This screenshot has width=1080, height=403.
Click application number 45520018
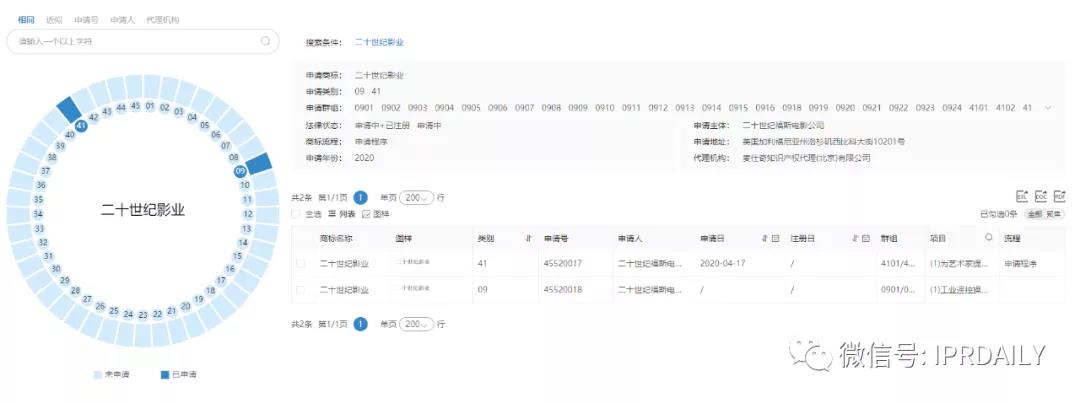563,290
